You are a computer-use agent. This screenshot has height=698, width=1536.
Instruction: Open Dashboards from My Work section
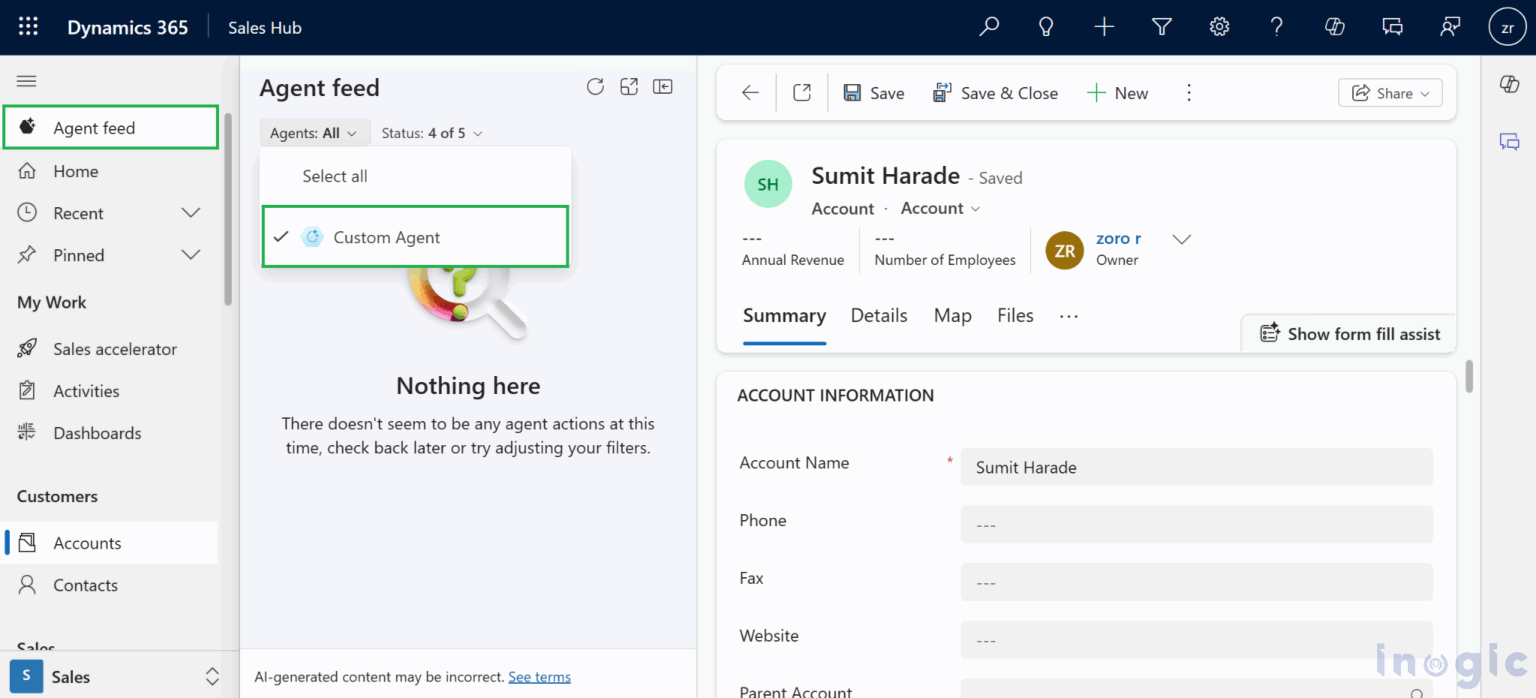tap(96, 432)
